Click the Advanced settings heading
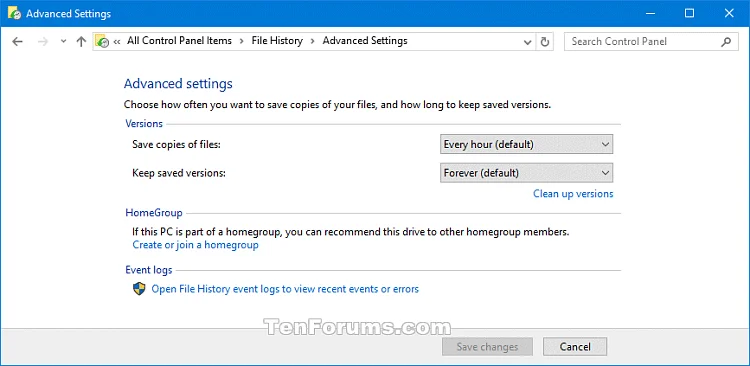The image size is (750, 366). tap(178, 84)
